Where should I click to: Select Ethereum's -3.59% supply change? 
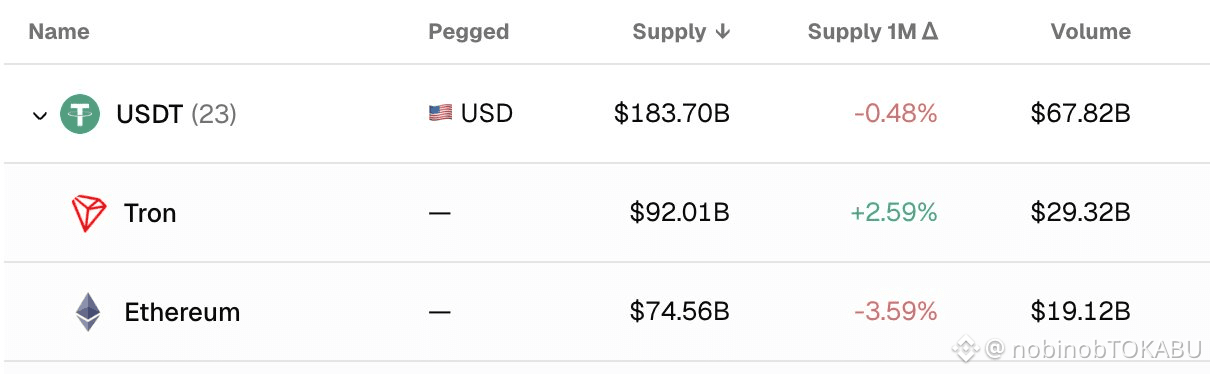[896, 312]
